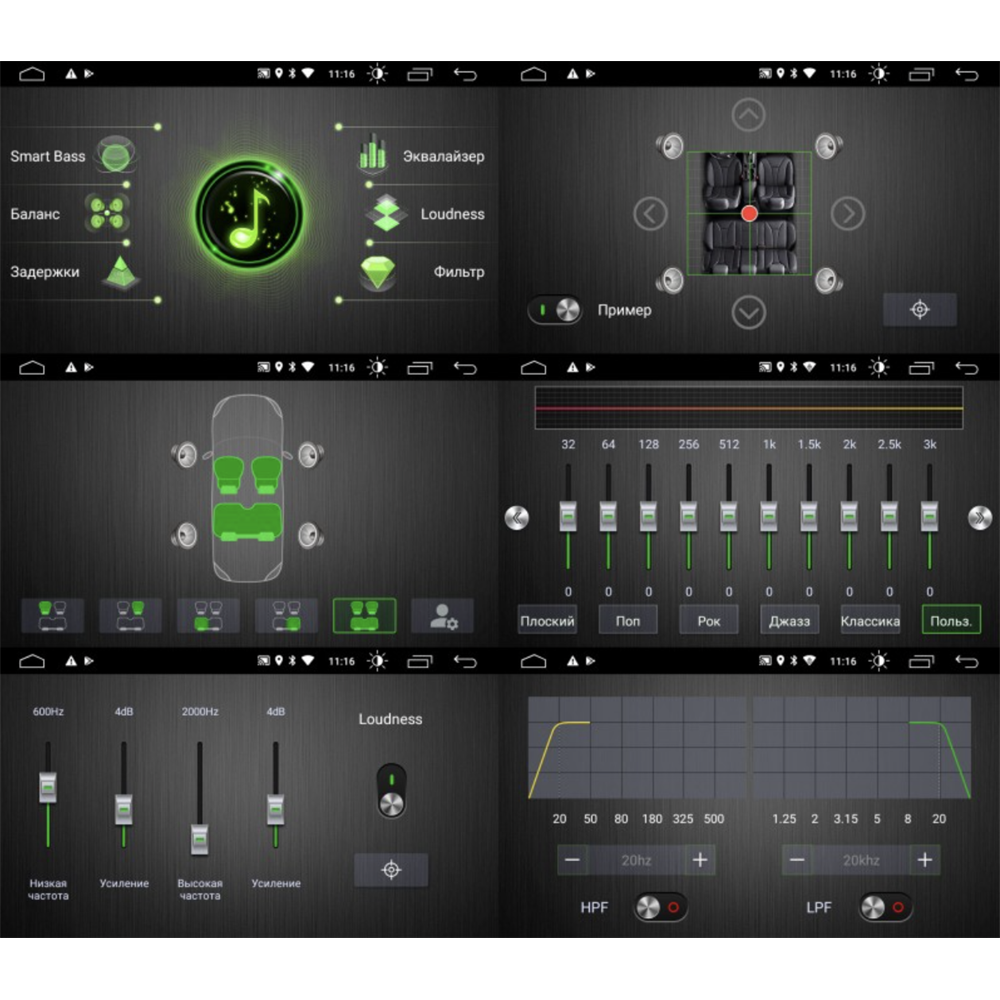
Task: Toggle the Loudness on/off switch
Action: tap(391, 791)
